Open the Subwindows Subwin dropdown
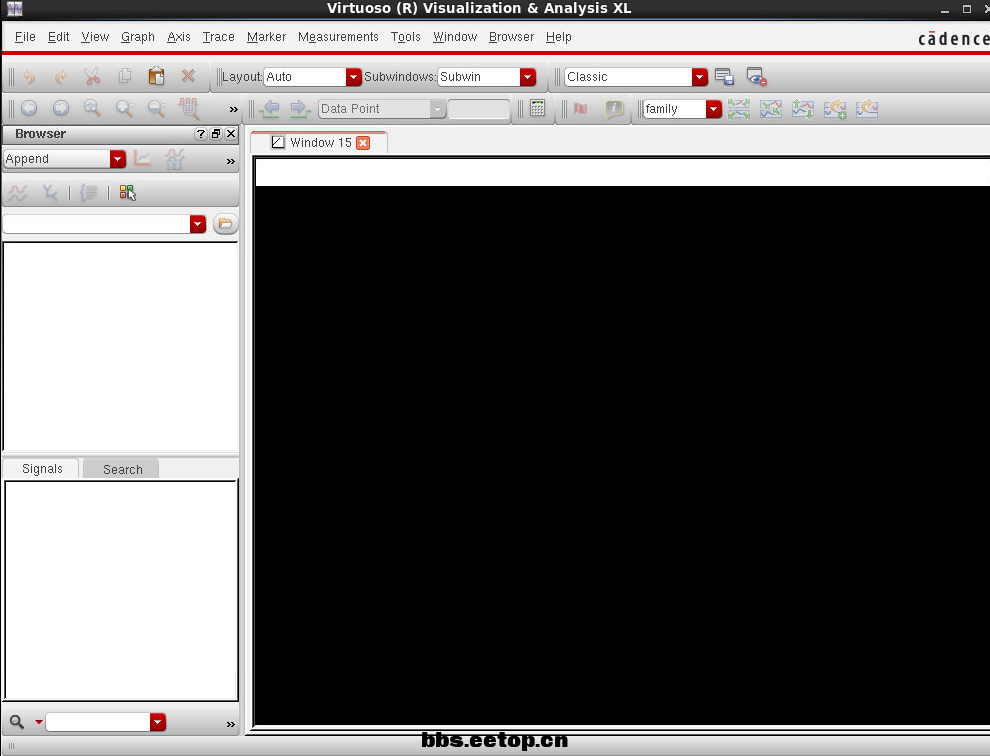 (528, 77)
